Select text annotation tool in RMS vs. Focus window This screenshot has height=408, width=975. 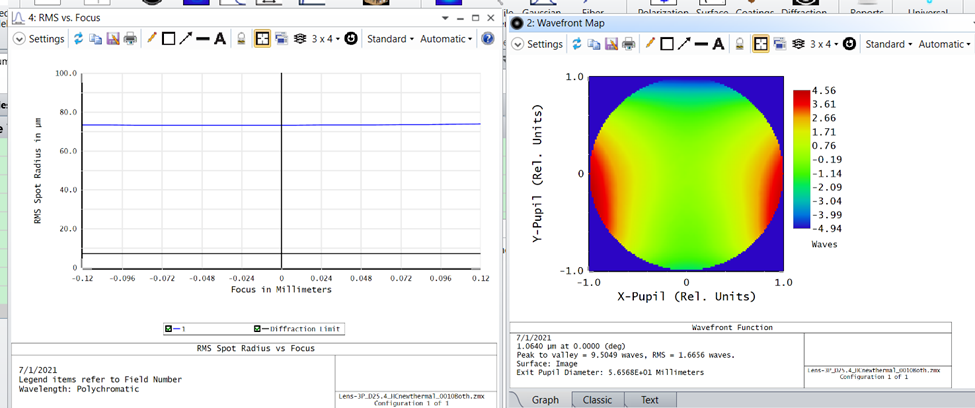click(220, 39)
